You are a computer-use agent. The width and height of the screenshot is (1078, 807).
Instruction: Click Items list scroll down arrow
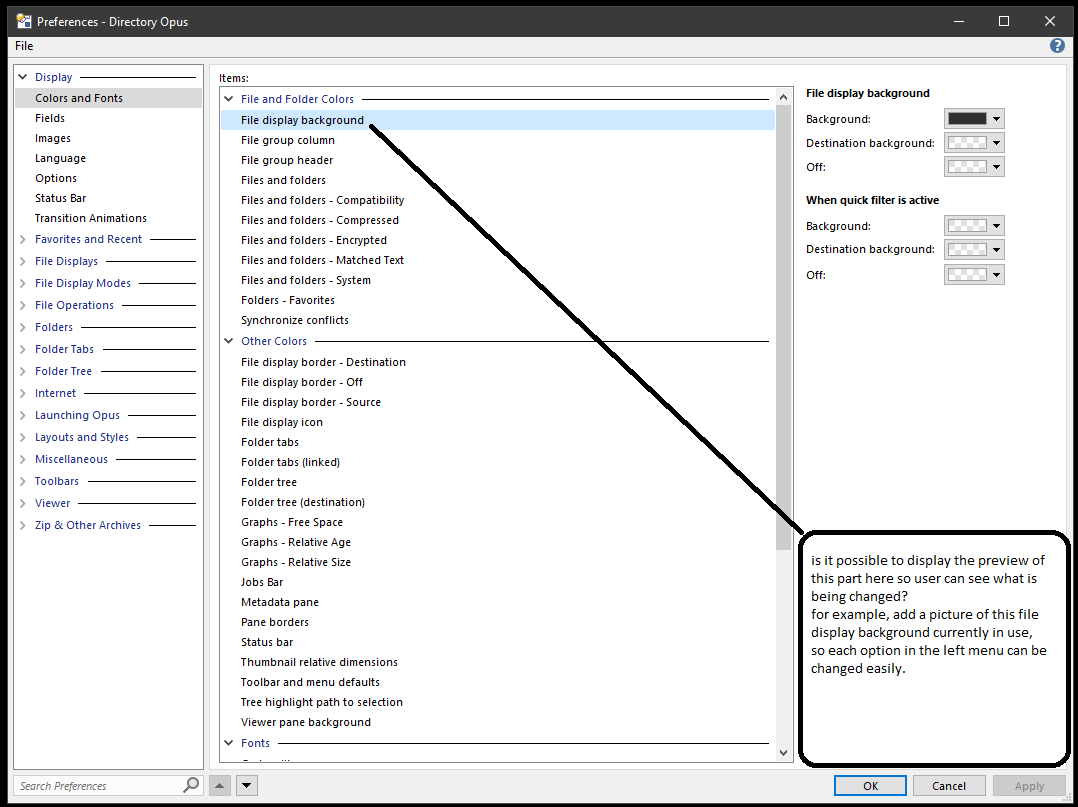784,753
